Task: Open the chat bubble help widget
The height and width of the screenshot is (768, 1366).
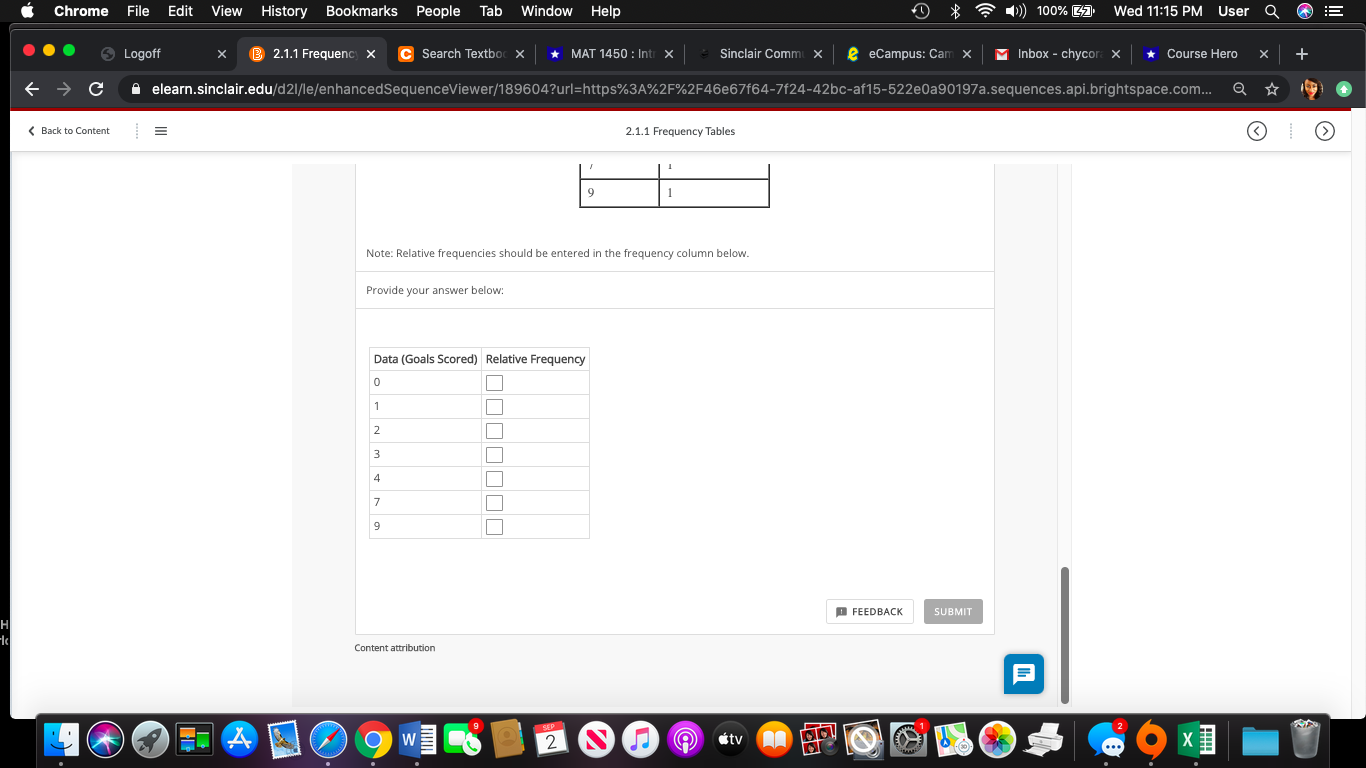Action: coord(1024,674)
